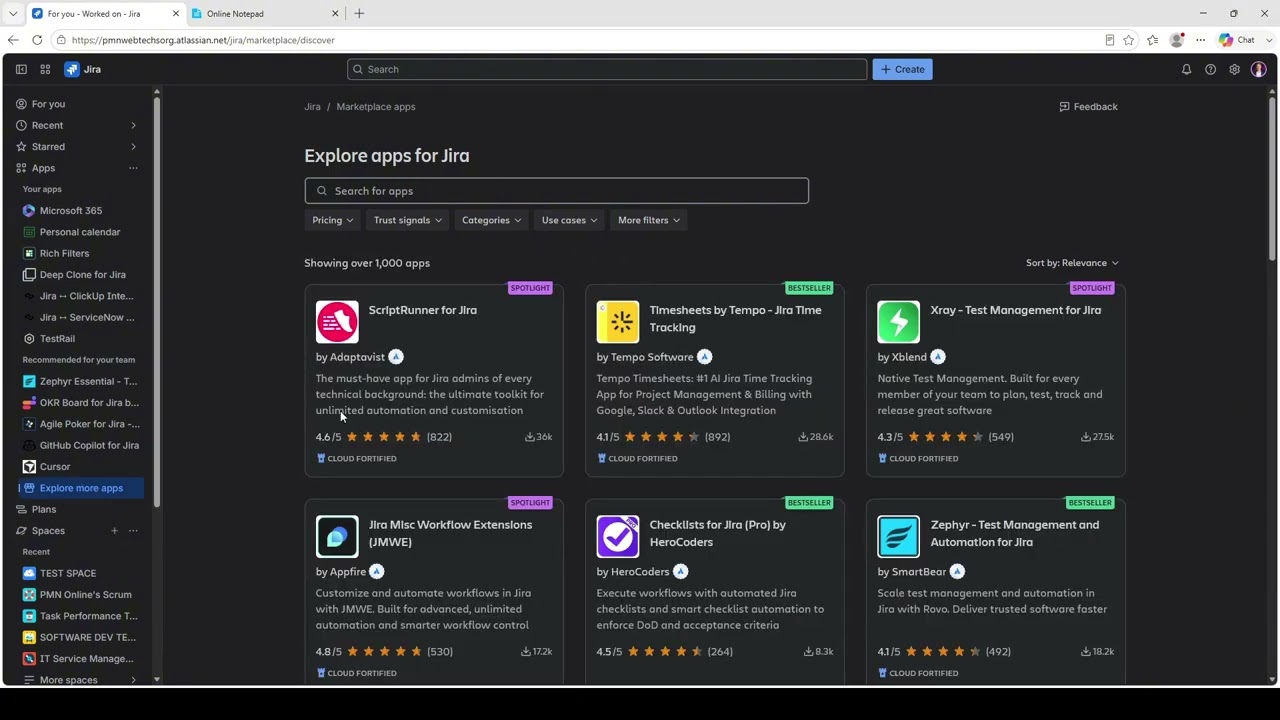Image resolution: width=1280 pixels, height=720 pixels.
Task: Open Xray - Test Management for Jira title
Action: (x=1016, y=310)
